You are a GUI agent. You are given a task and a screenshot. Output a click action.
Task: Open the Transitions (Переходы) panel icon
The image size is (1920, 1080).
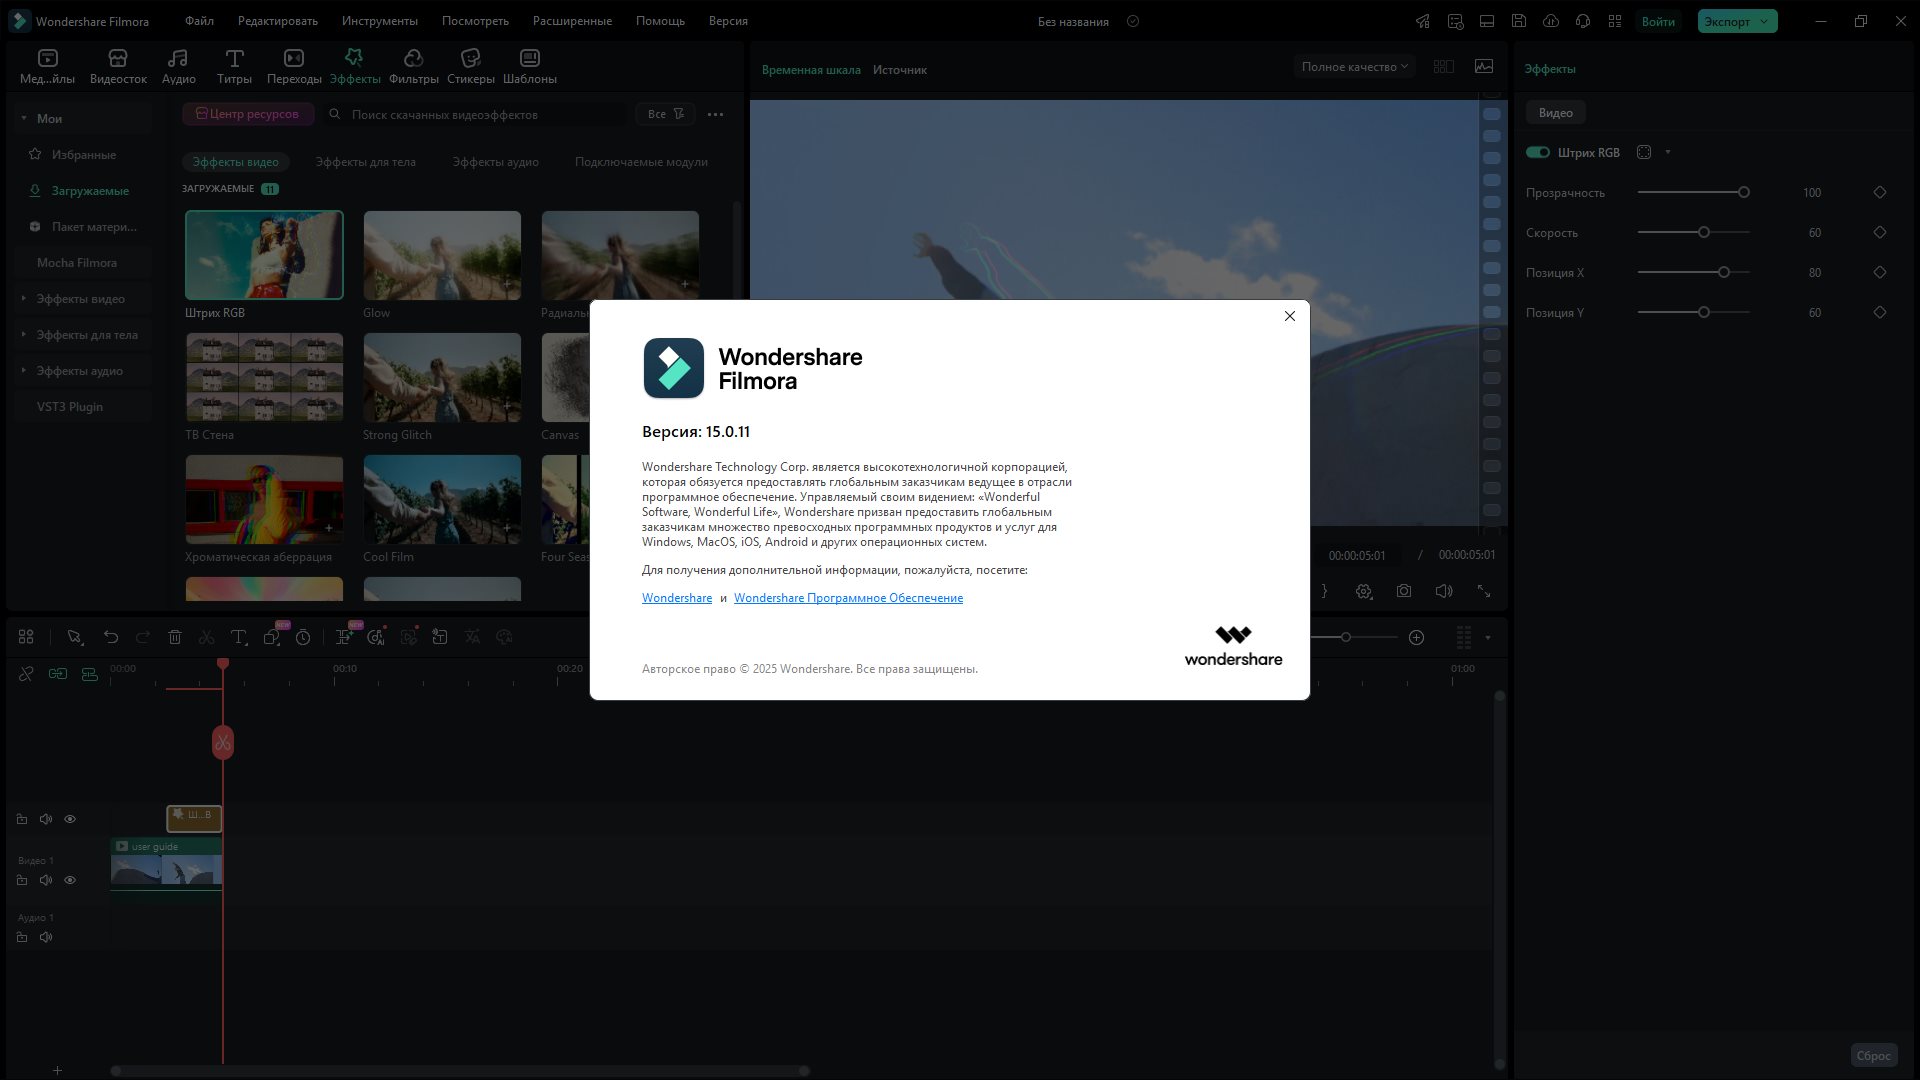coord(293,59)
